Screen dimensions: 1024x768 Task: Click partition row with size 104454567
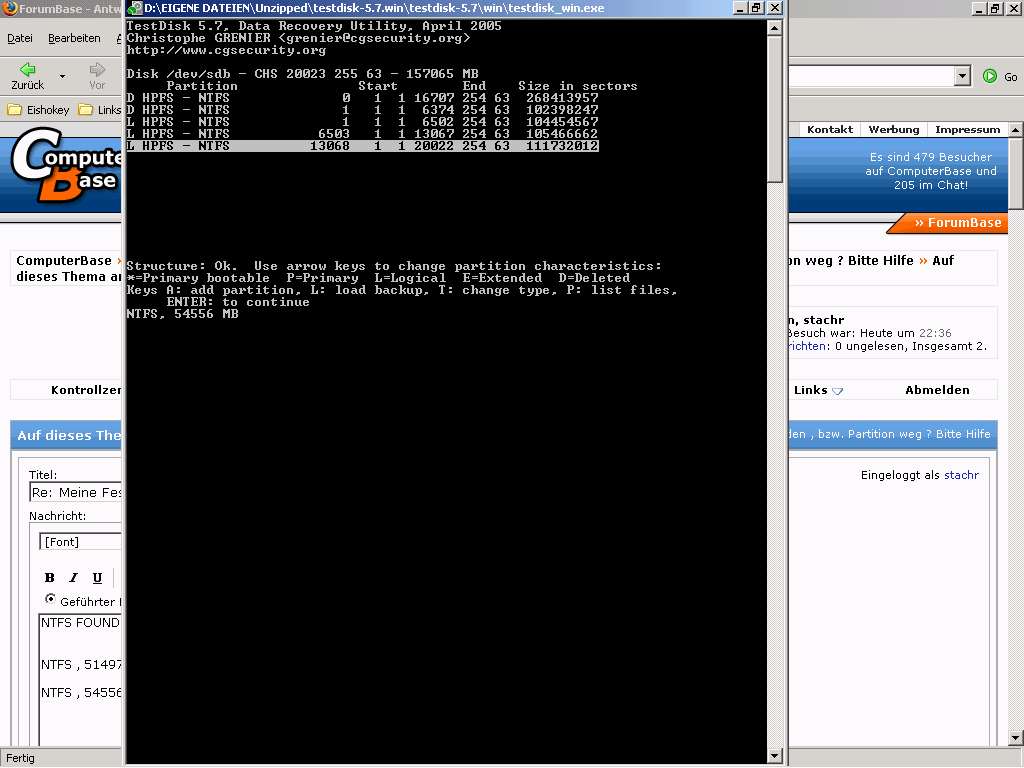(362, 121)
